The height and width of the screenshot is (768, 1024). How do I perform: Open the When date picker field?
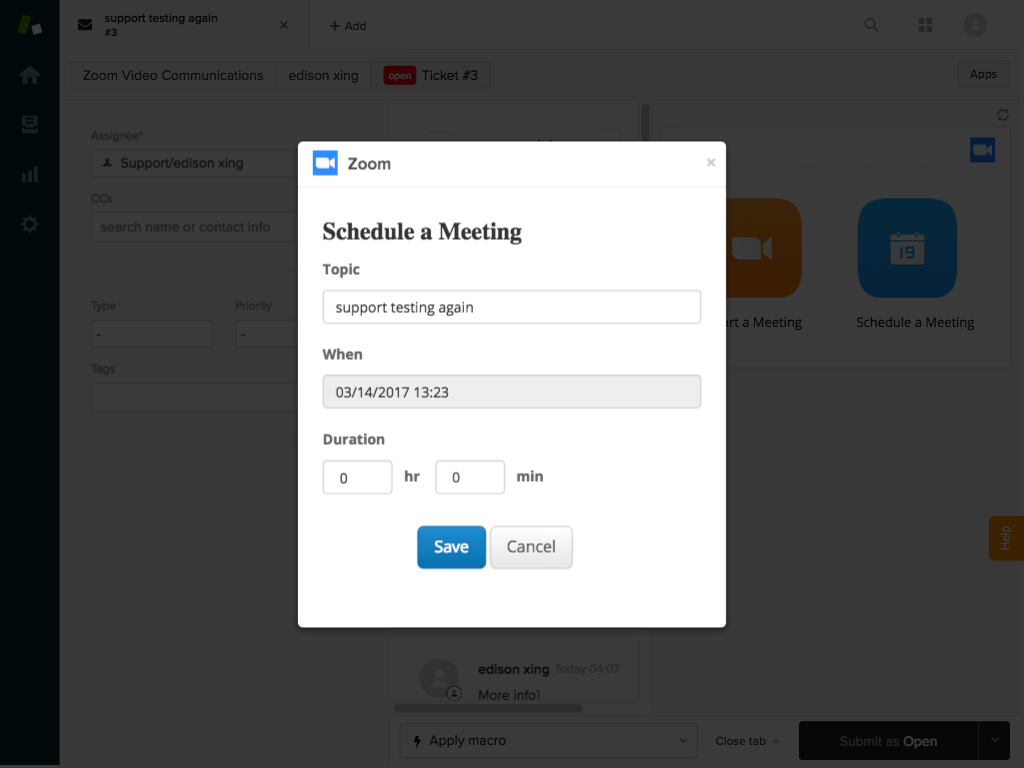pyautogui.click(x=511, y=392)
